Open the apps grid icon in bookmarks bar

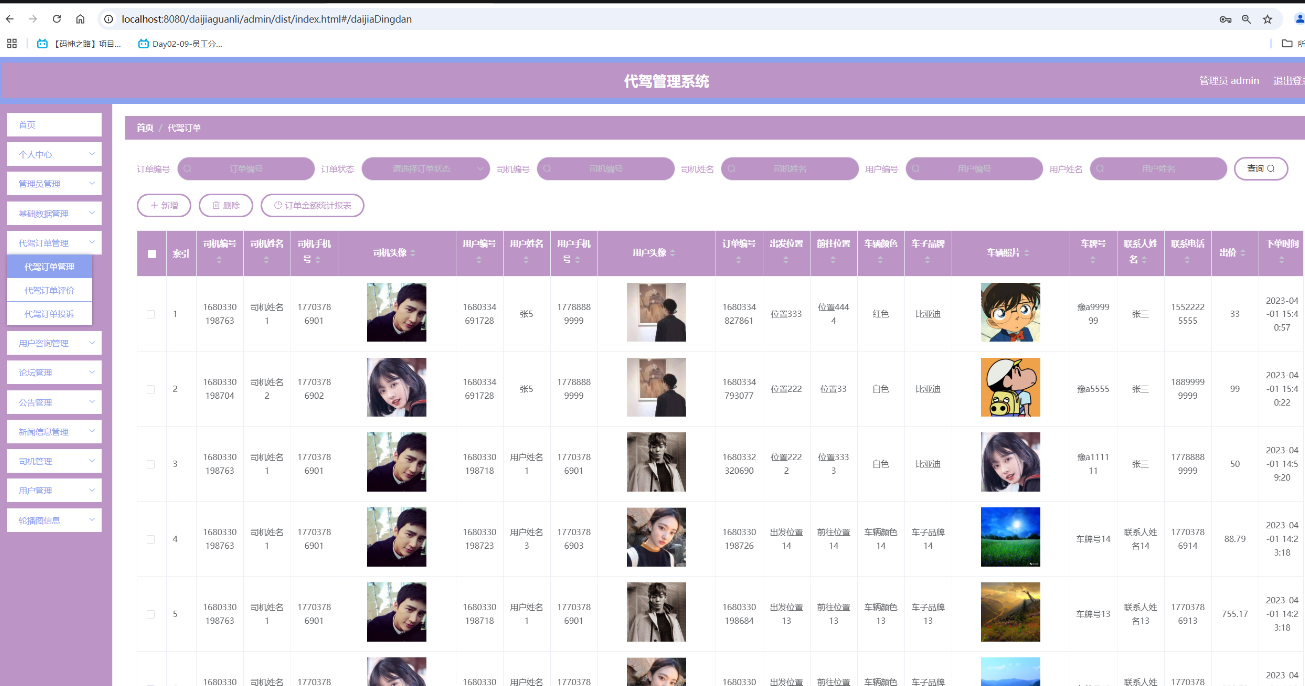point(12,43)
